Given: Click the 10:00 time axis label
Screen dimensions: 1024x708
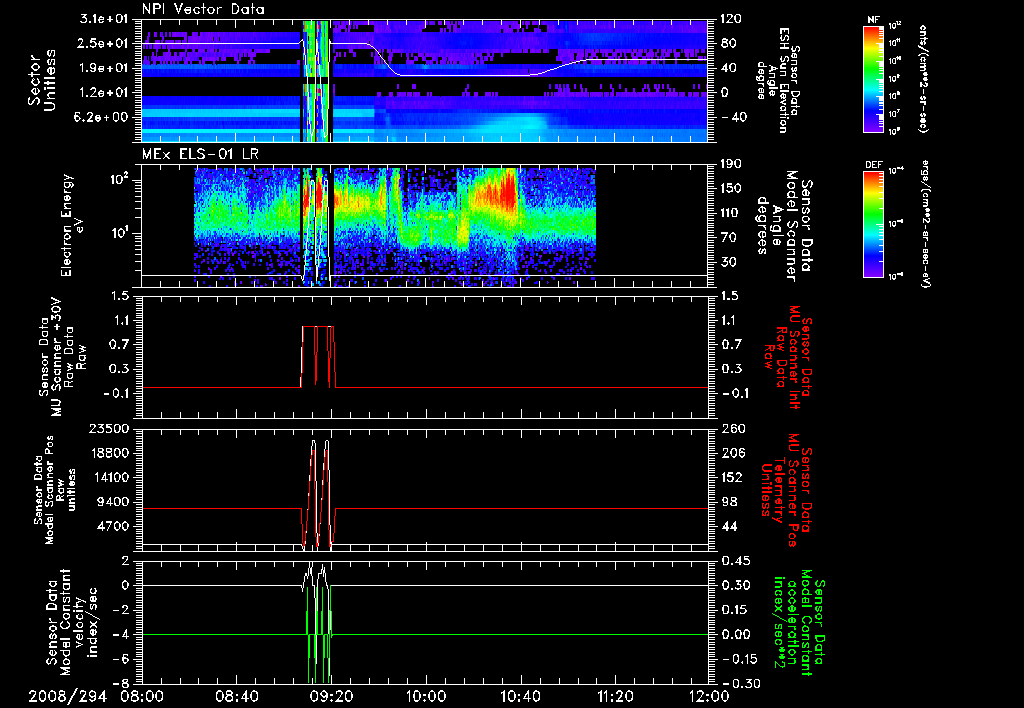Looking at the screenshot, I should 426,696.
